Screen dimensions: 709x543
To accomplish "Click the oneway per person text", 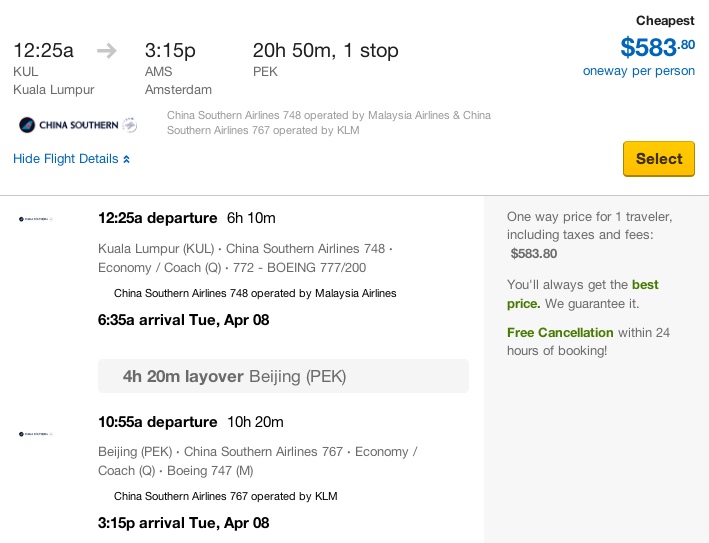I will [x=638, y=71].
